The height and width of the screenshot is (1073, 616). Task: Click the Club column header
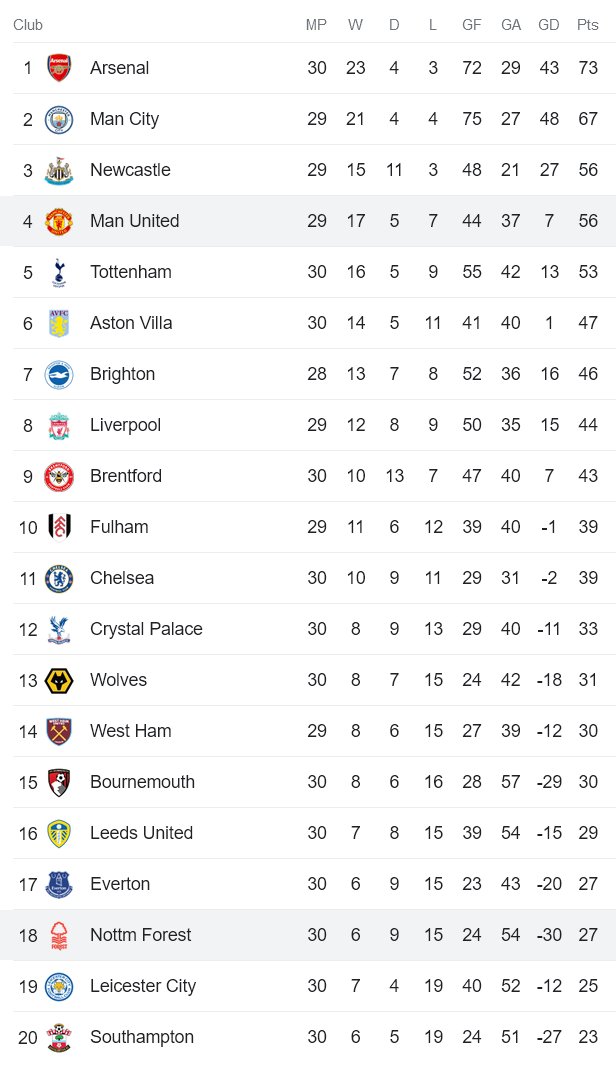click(28, 25)
